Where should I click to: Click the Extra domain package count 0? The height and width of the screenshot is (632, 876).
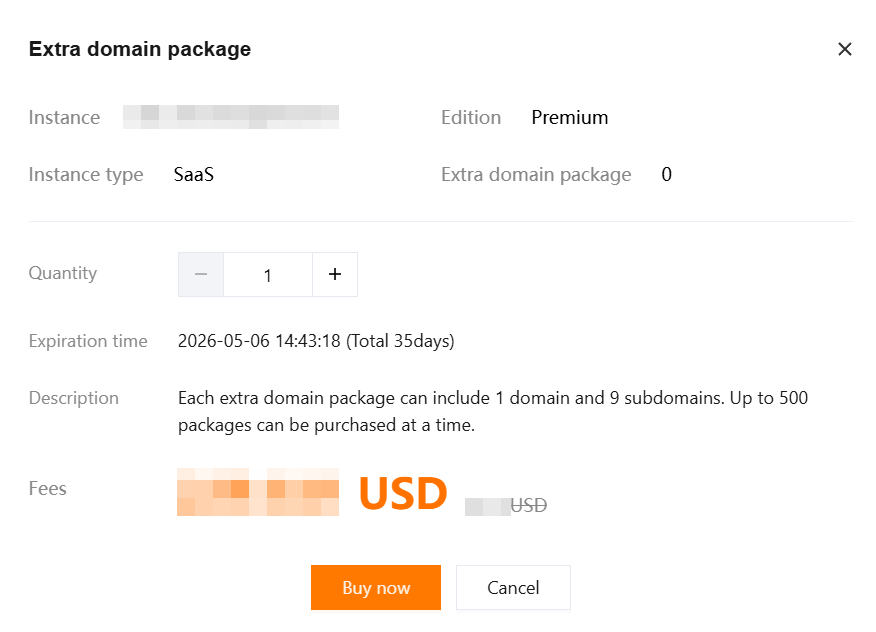(667, 175)
